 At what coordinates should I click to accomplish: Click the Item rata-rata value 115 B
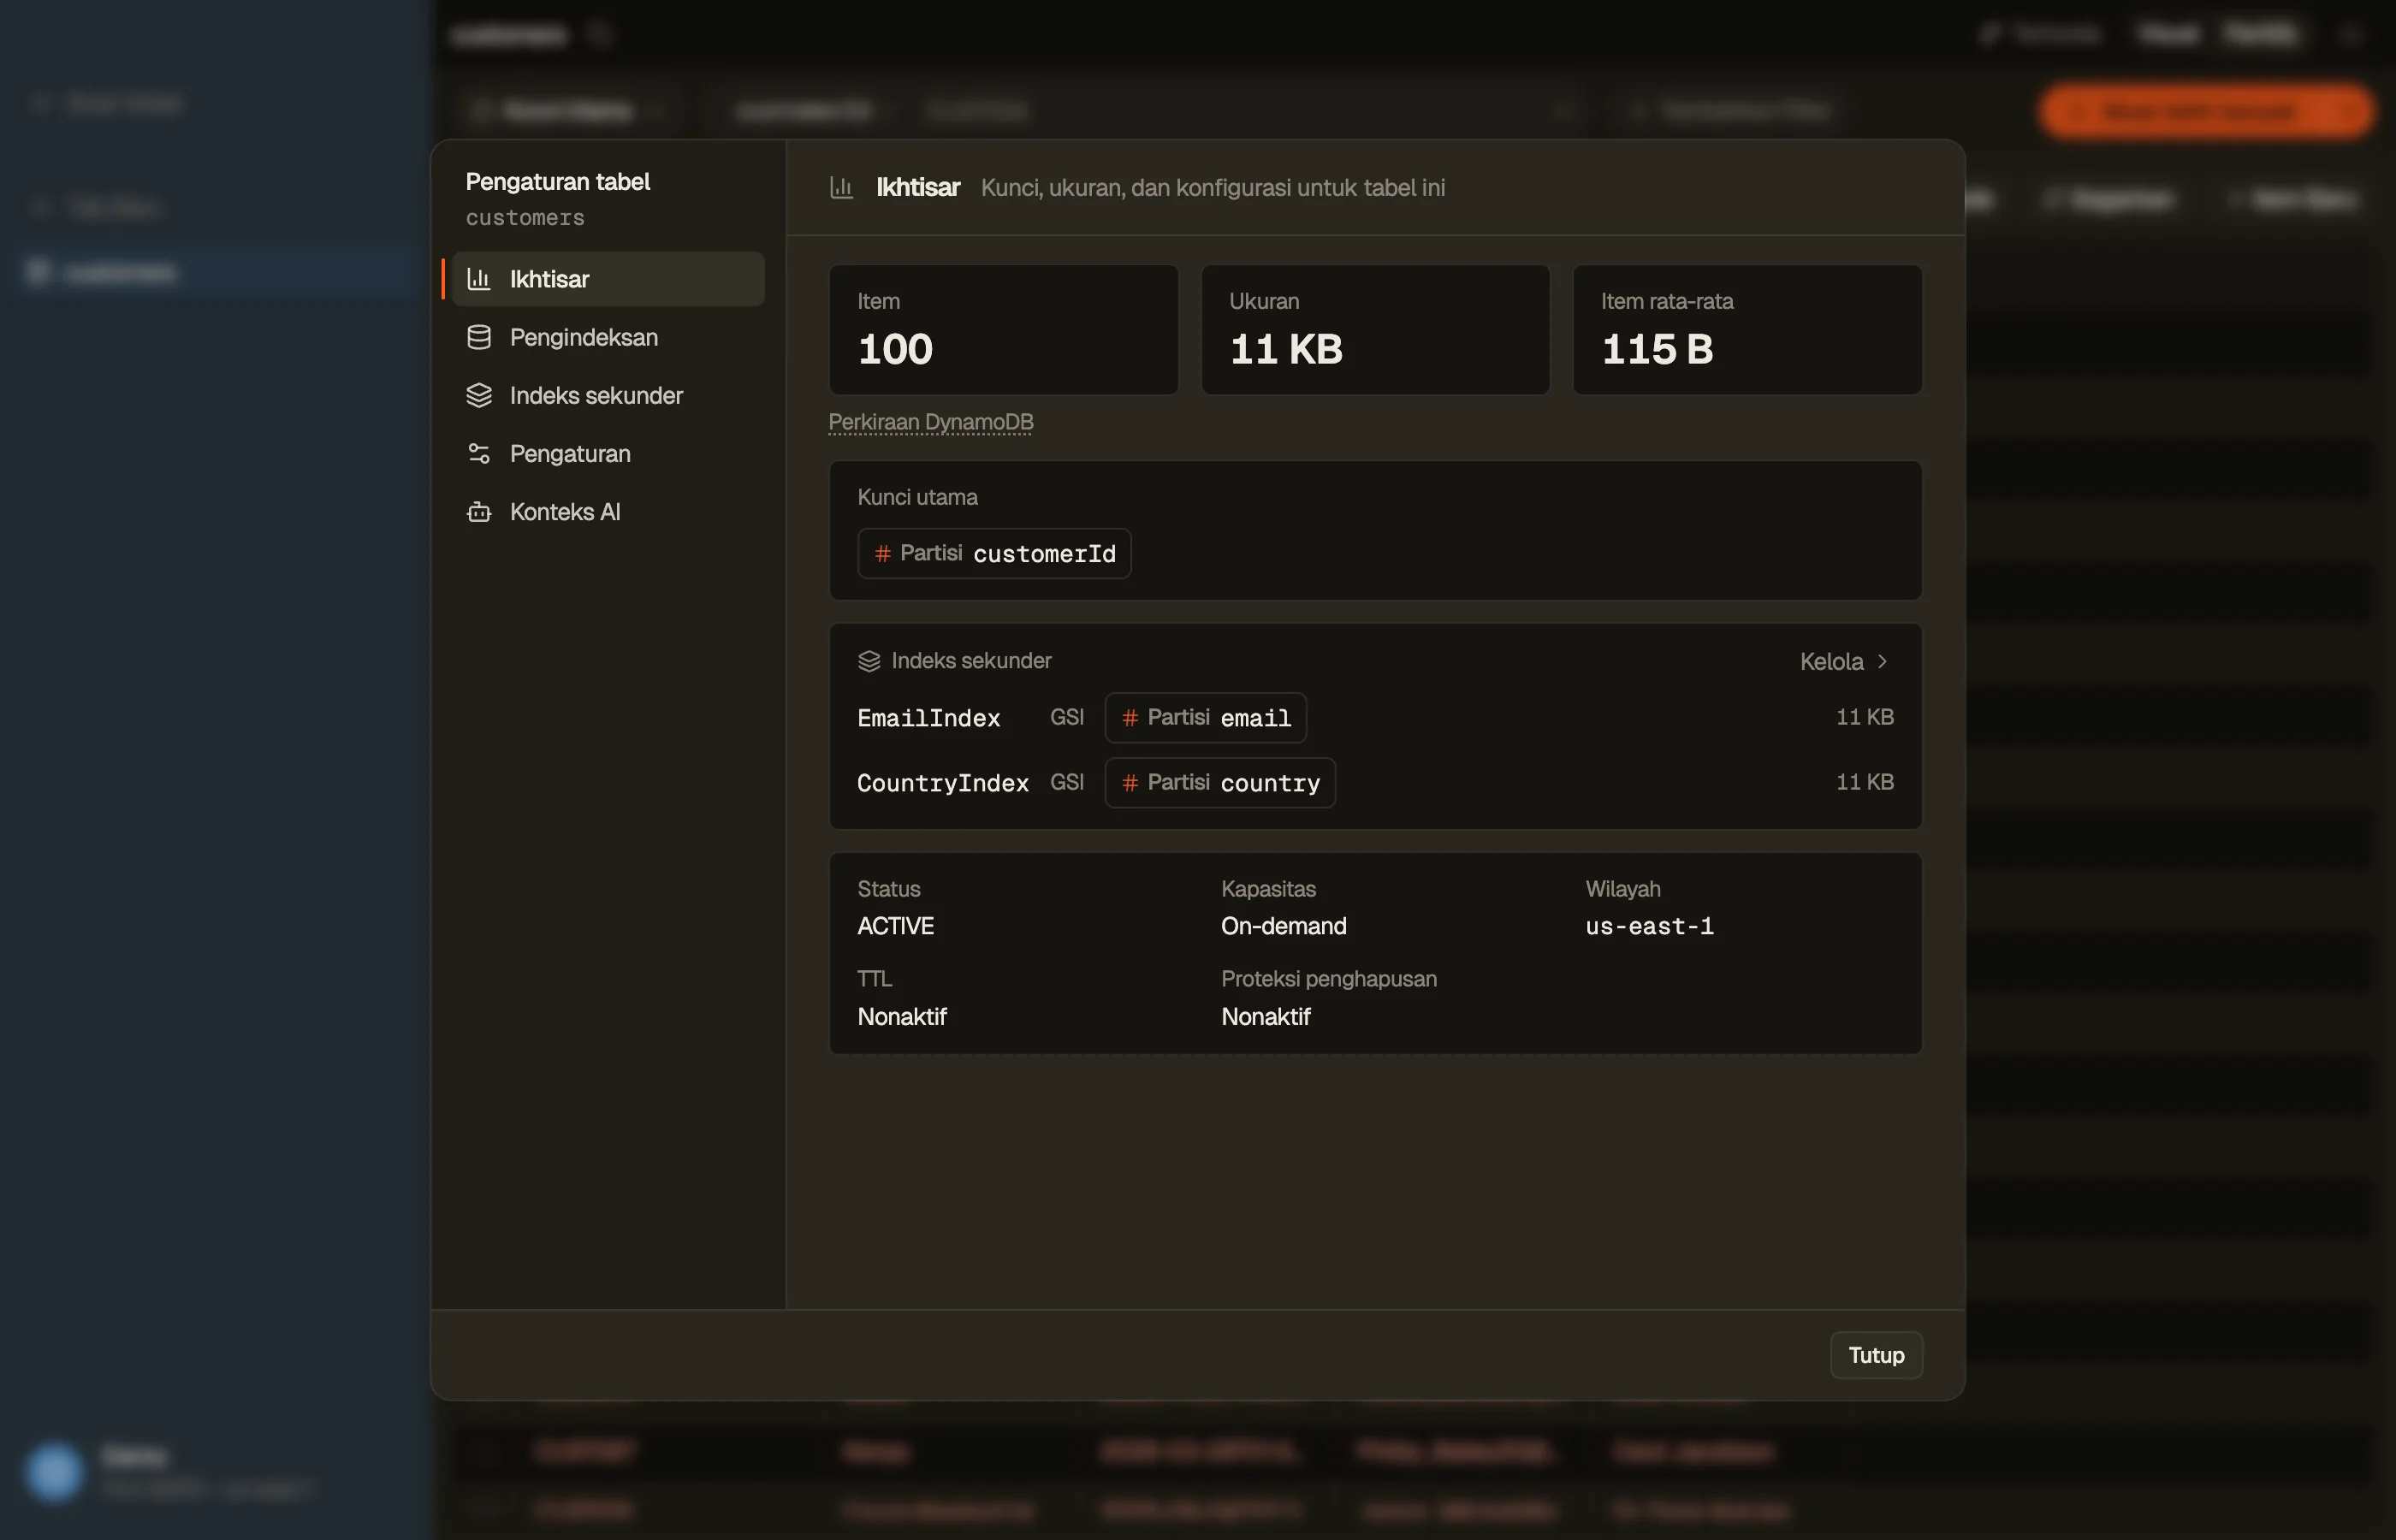point(1657,349)
